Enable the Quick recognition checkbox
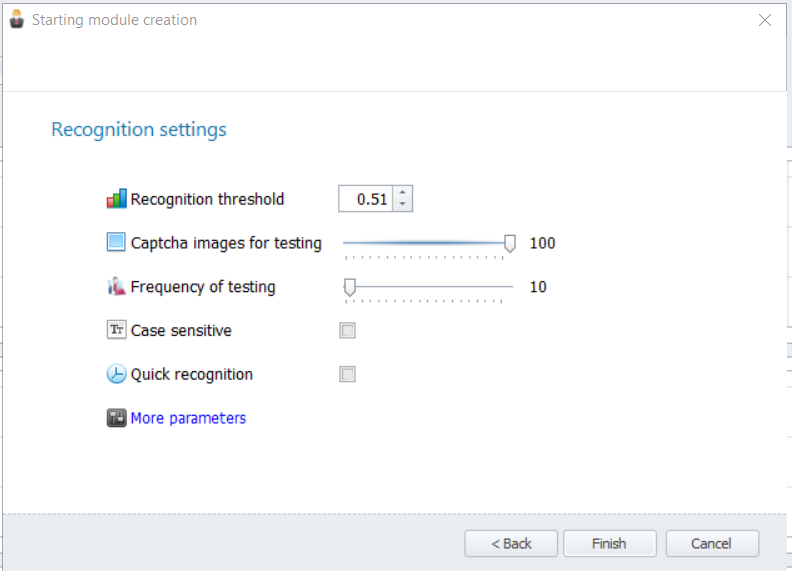 pyautogui.click(x=348, y=374)
